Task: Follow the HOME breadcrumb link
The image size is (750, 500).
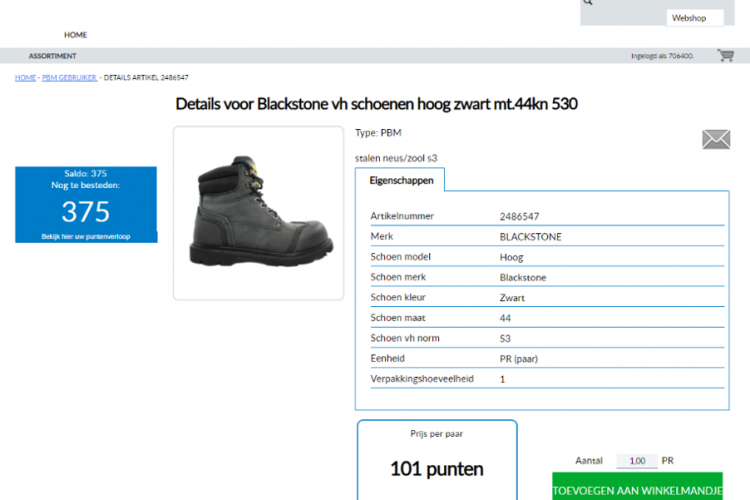Action: pyautogui.click(x=25, y=78)
